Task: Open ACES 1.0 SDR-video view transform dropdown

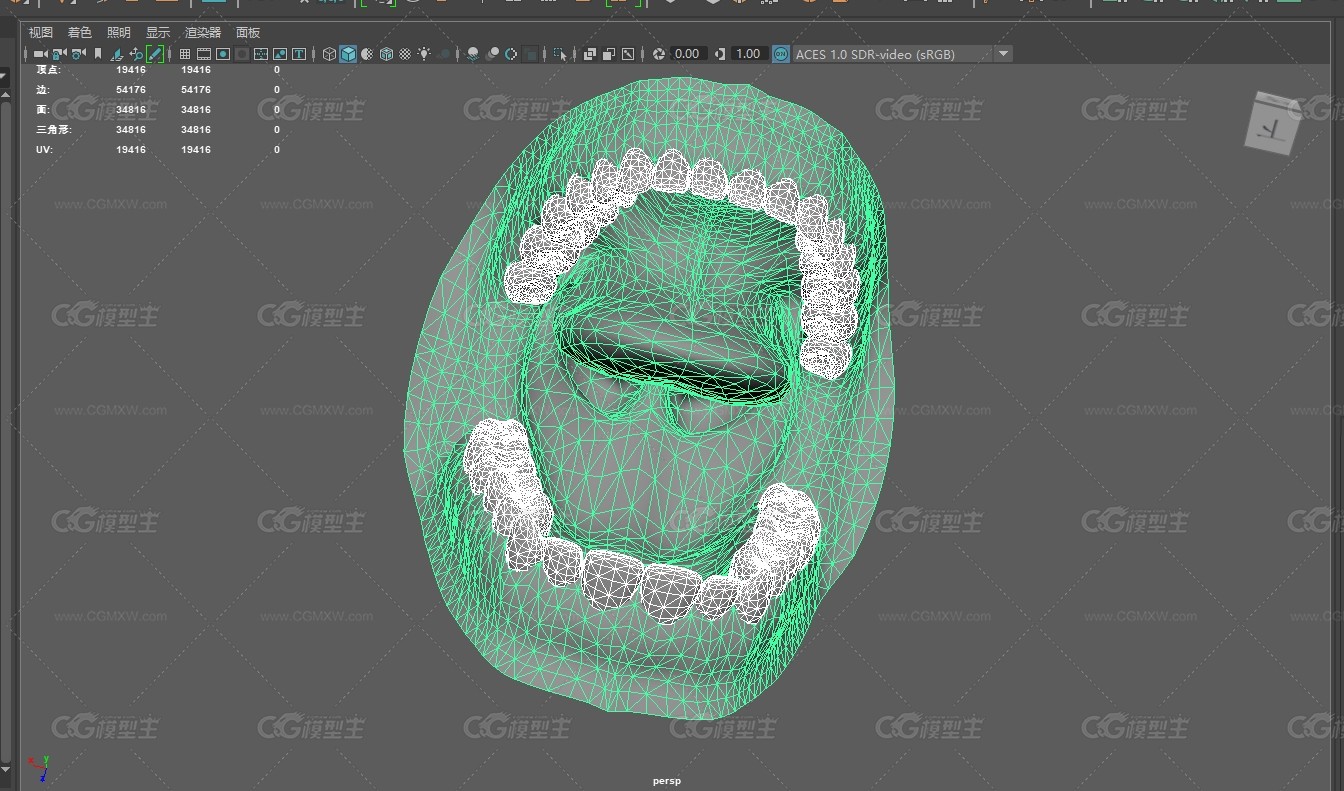Action: pos(902,54)
